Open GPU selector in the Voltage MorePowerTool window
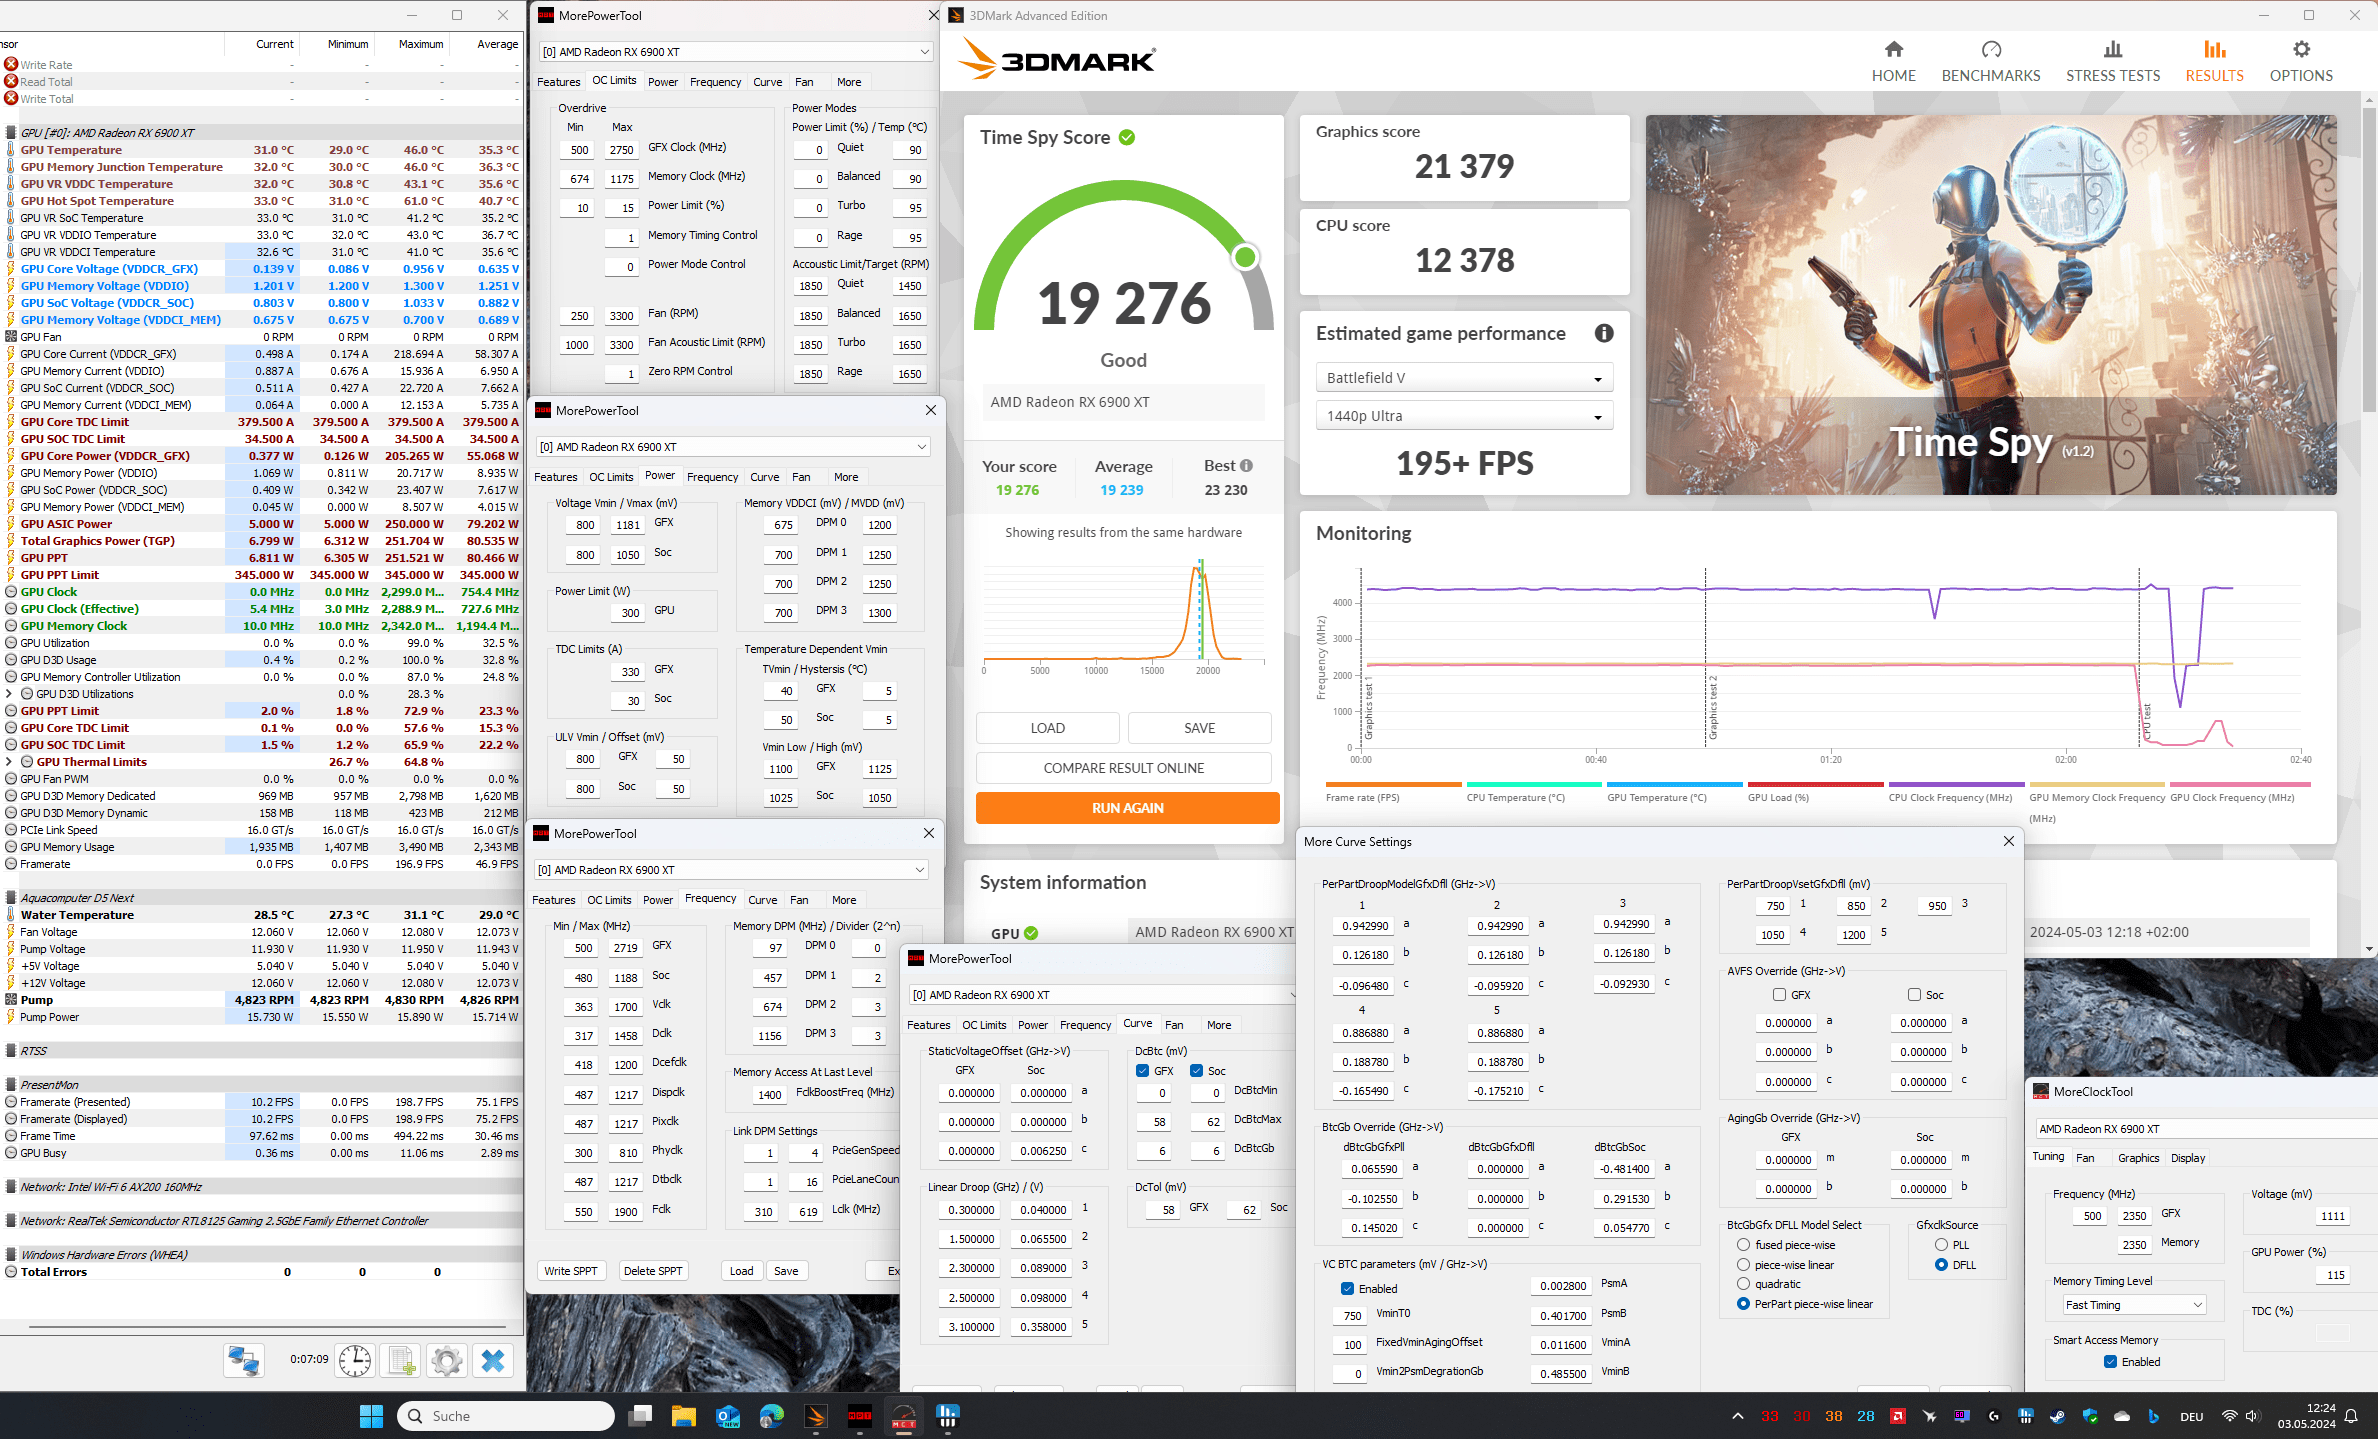 tap(733, 447)
